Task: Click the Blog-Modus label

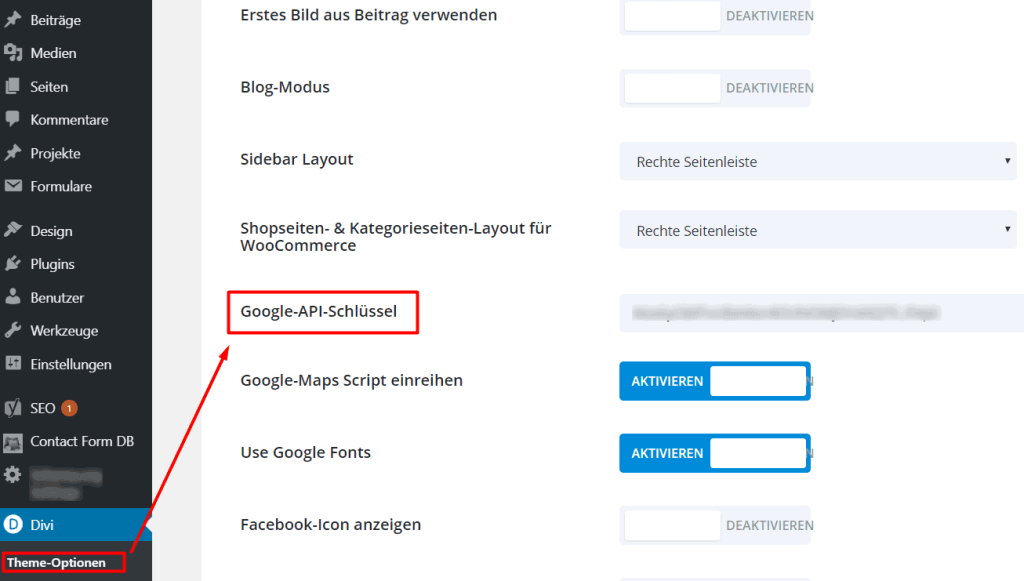Action: (x=285, y=87)
